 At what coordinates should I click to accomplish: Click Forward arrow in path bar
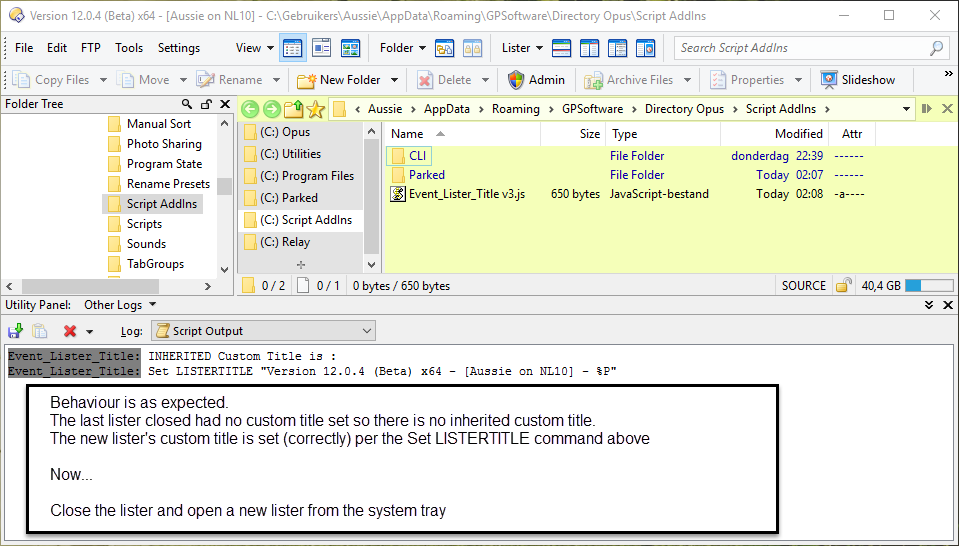point(272,109)
